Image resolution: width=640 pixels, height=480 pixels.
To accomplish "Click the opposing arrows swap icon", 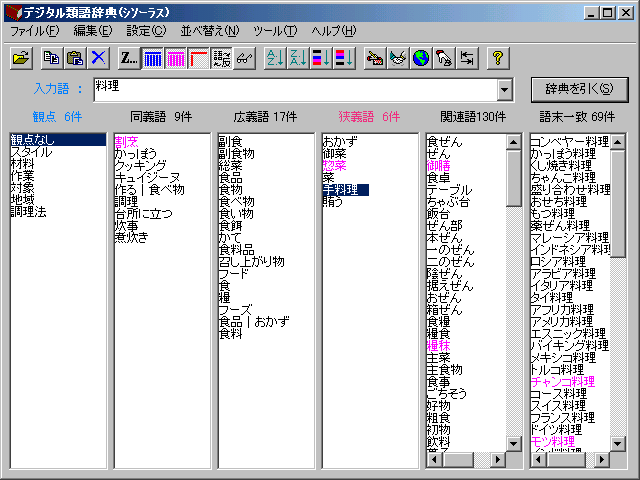I will tap(467, 58).
